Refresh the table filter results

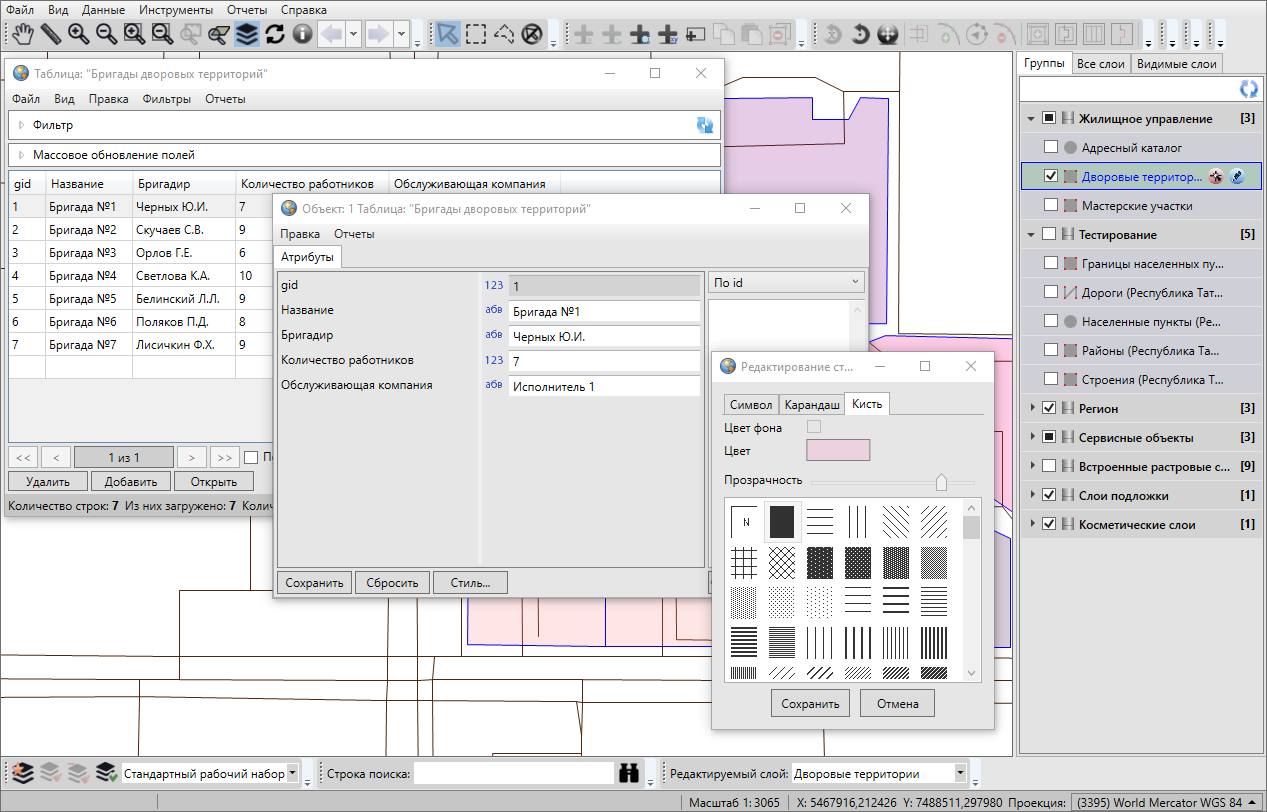click(705, 125)
